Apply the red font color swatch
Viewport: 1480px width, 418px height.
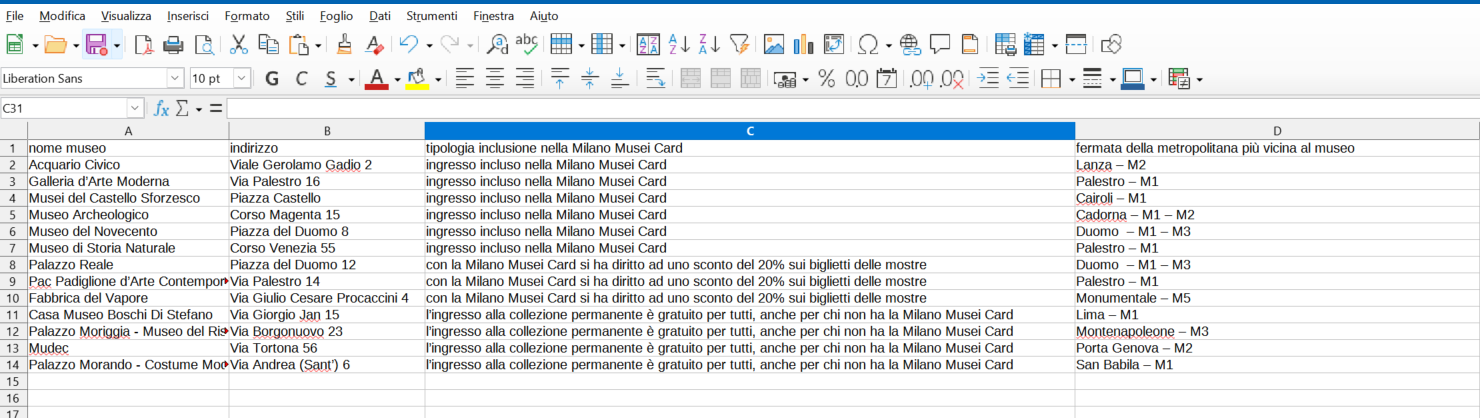coord(376,78)
